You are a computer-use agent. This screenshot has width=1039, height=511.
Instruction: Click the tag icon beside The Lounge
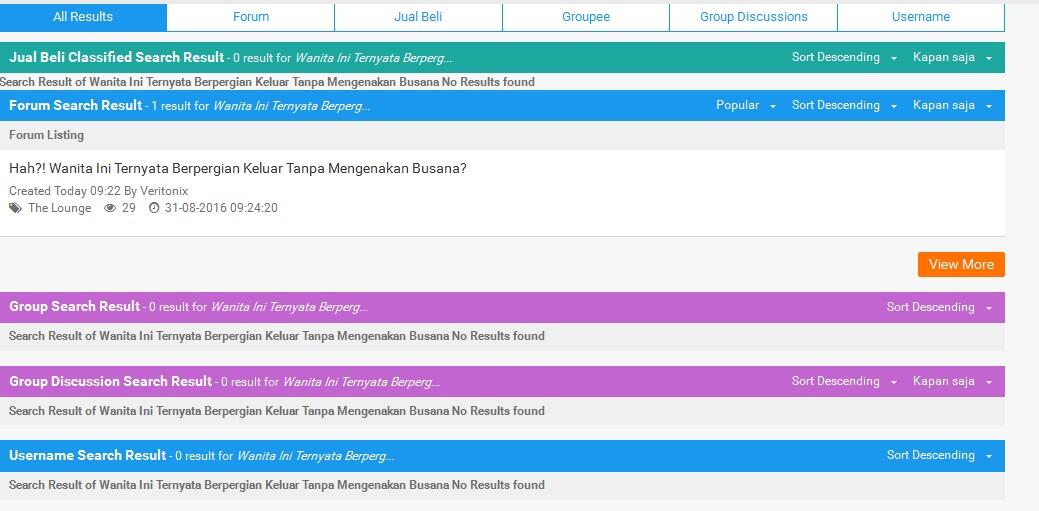click(15, 208)
